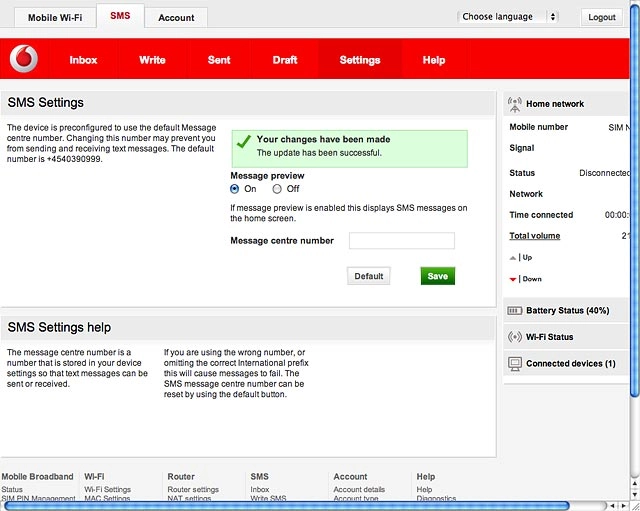Click the Signal label
This screenshot has height=511, width=640.
(x=522, y=148)
